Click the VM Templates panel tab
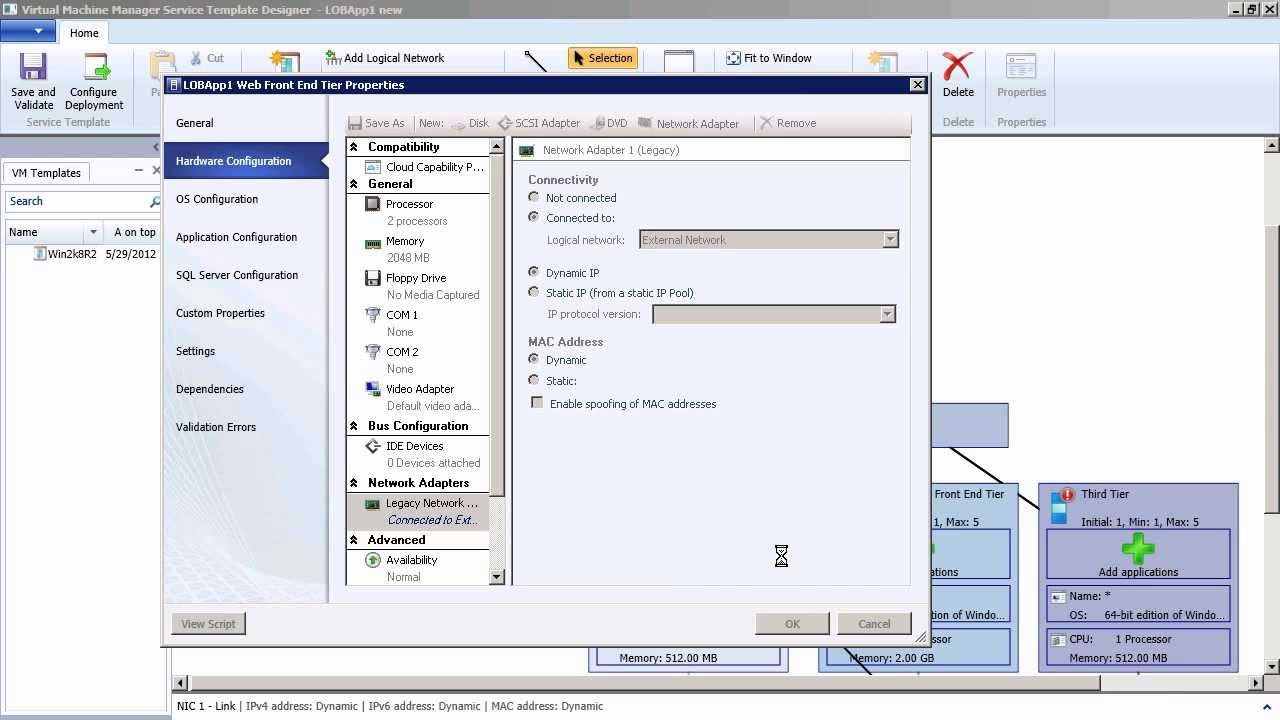The height and width of the screenshot is (720, 1280). (x=46, y=173)
